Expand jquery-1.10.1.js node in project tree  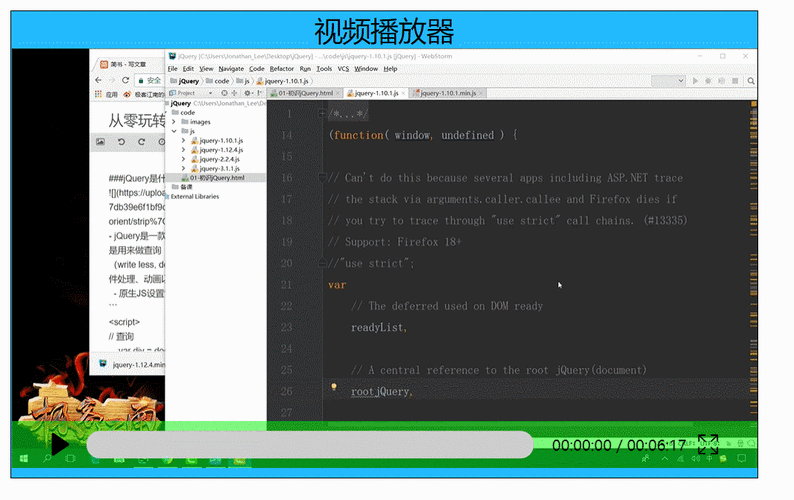pos(183,140)
